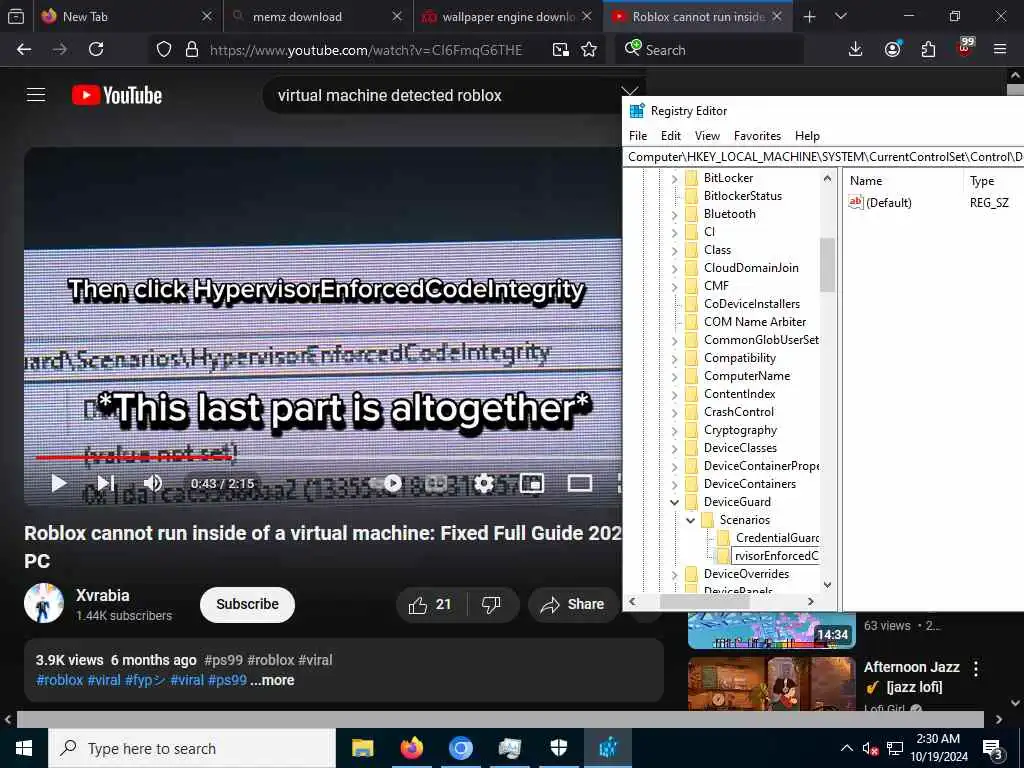The image size is (1024, 768).
Task: Expand the CrashControl registry key
Action: point(675,412)
